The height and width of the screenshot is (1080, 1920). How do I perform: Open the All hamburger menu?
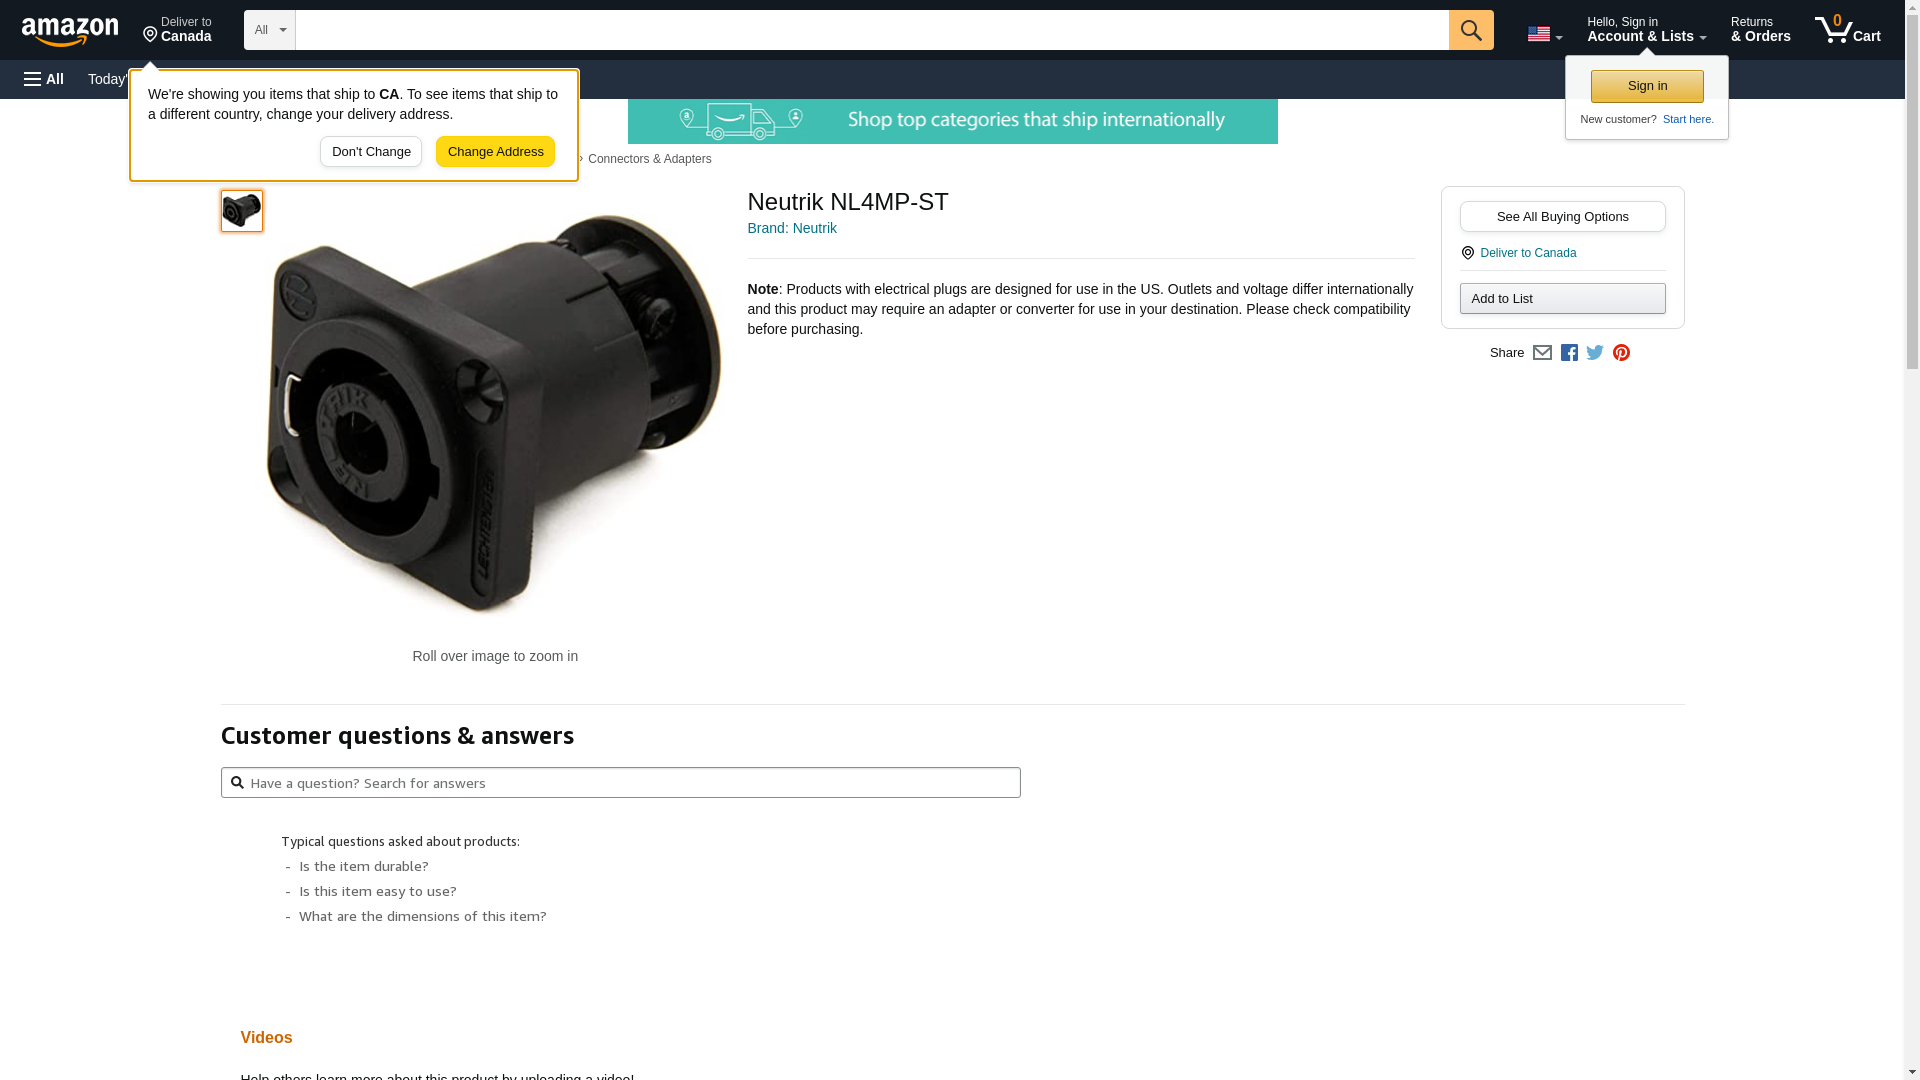pos(44,79)
